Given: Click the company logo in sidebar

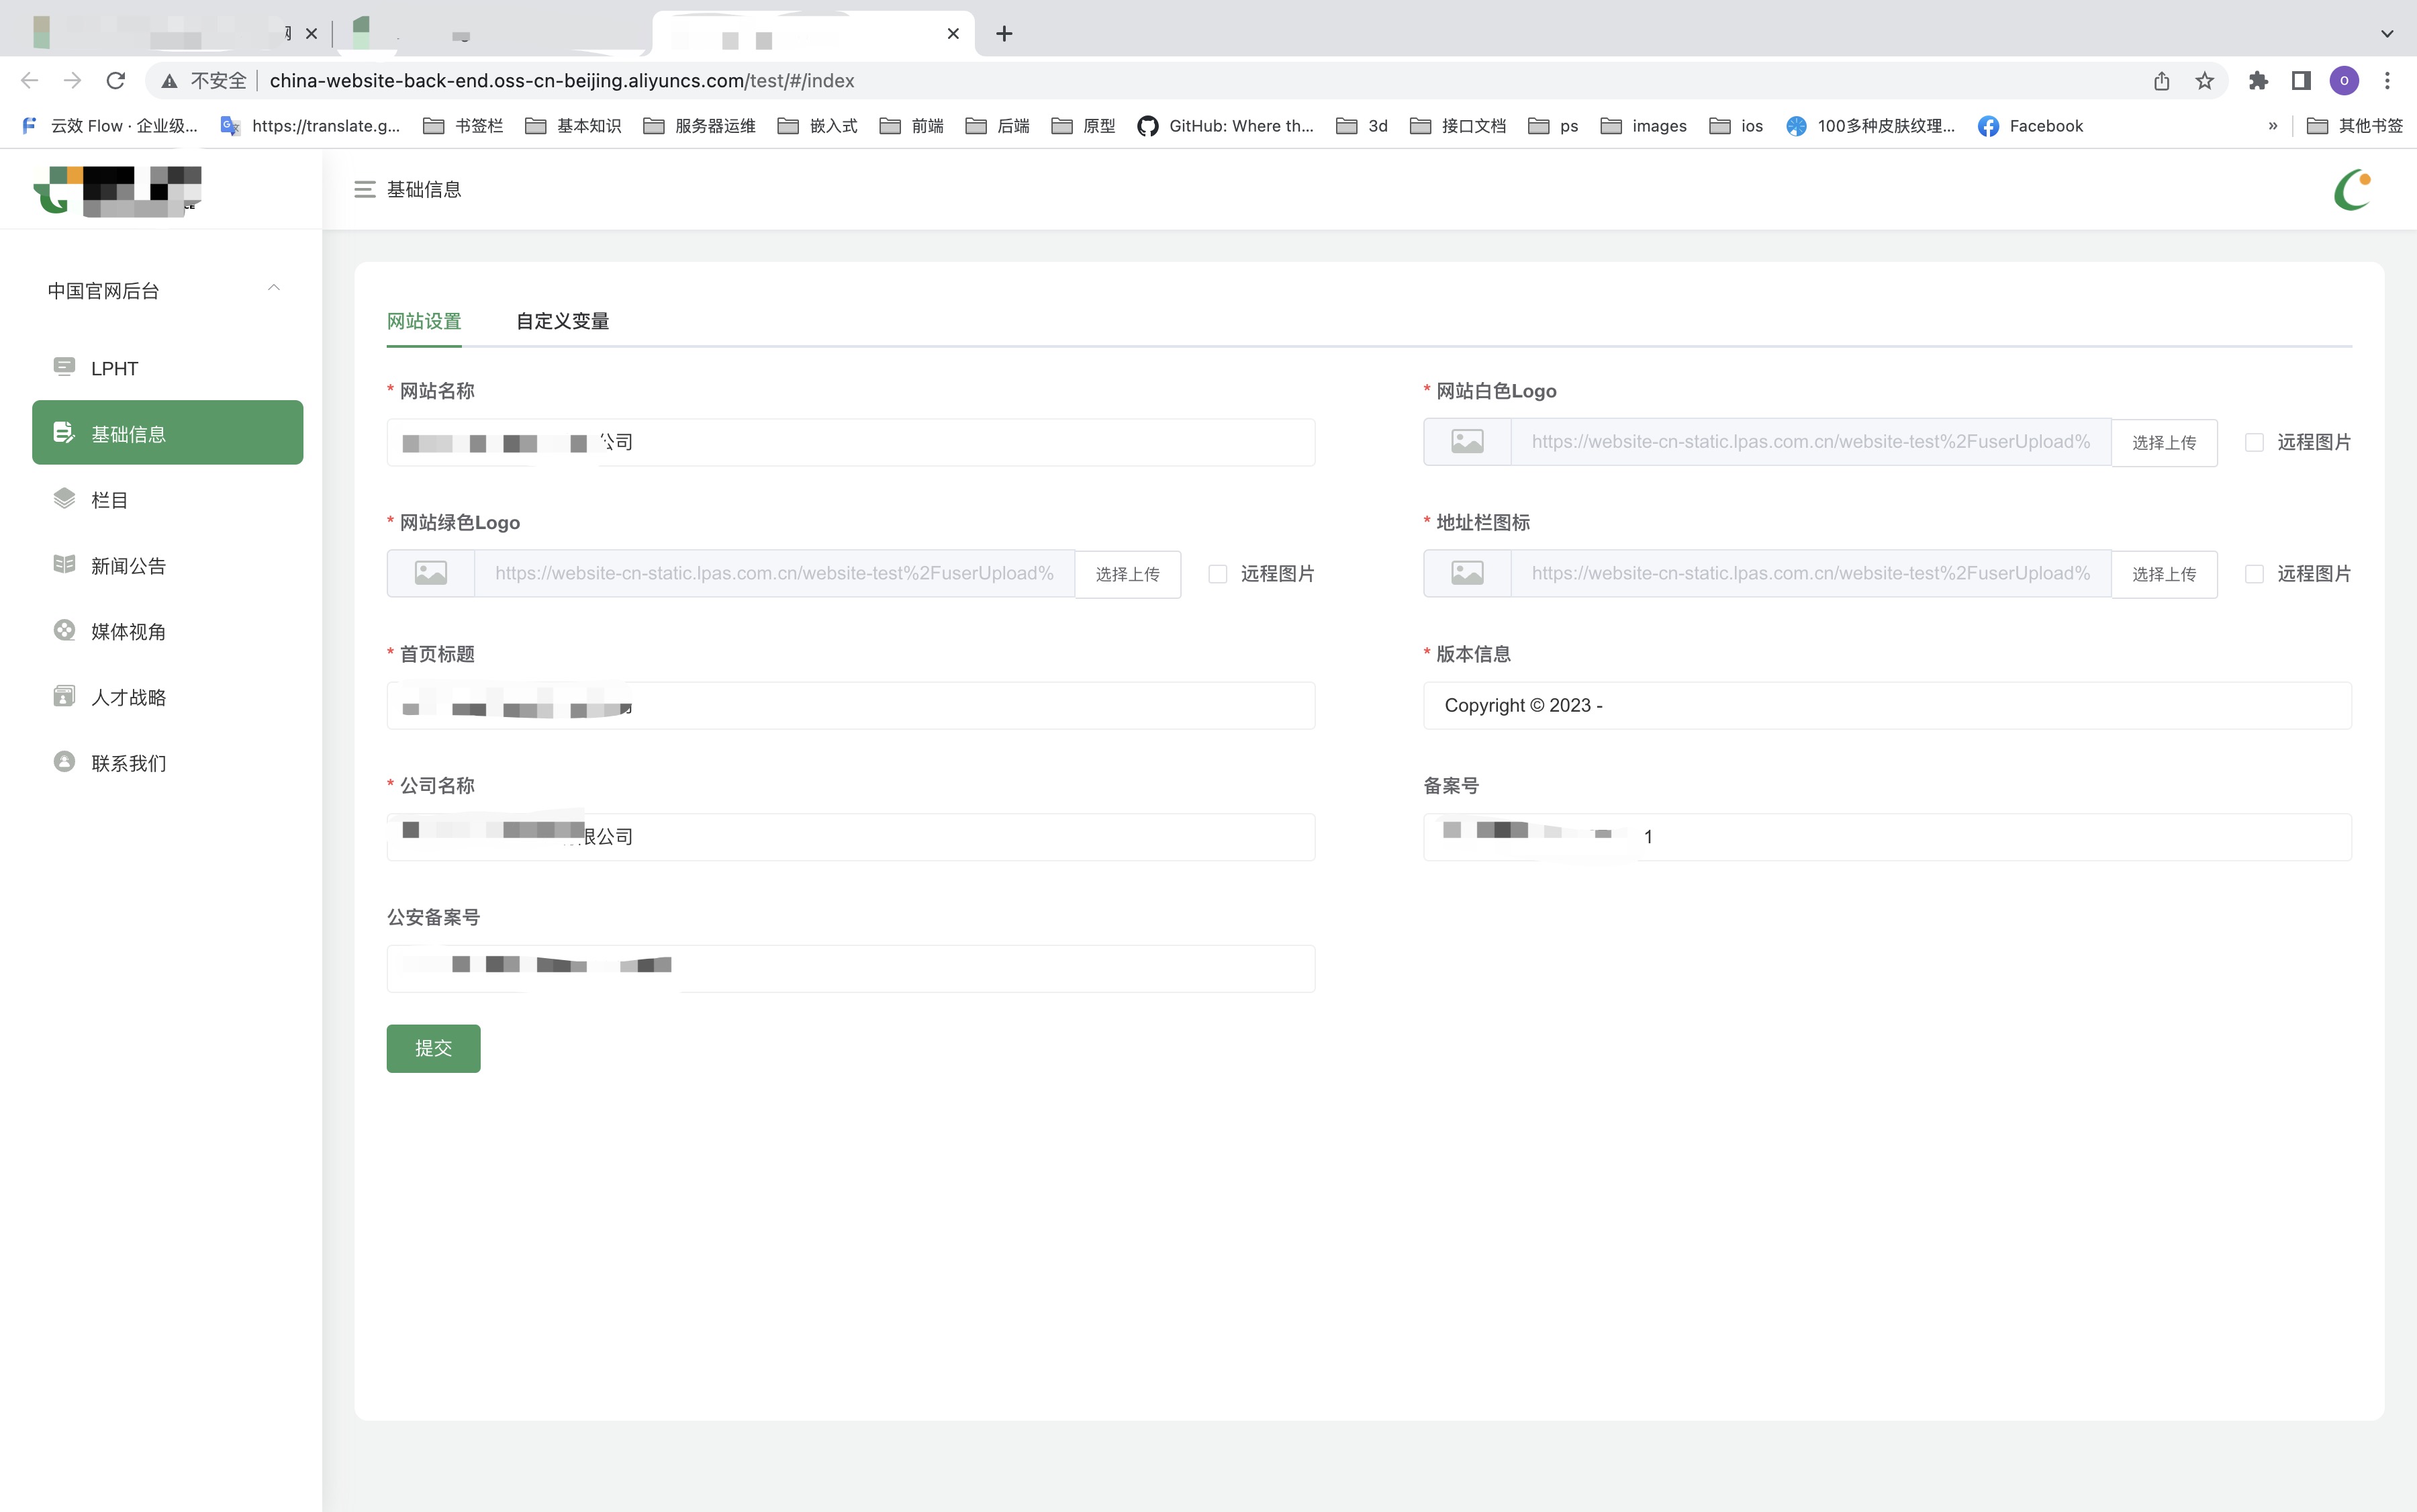Looking at the screenshot, I should pyautogui.click(x=118, y=190).
